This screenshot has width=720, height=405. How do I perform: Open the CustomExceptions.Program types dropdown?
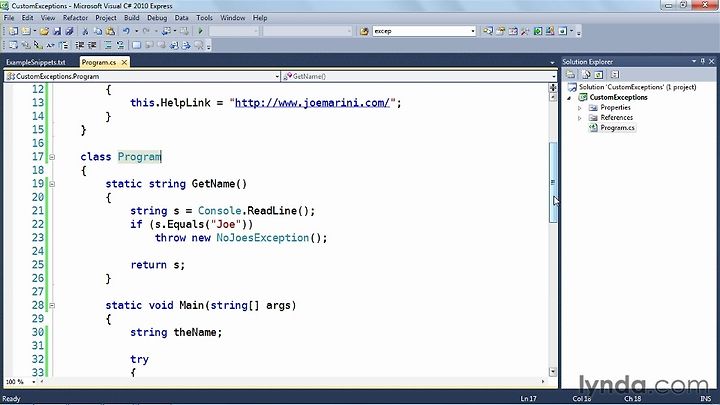[277, 77]
